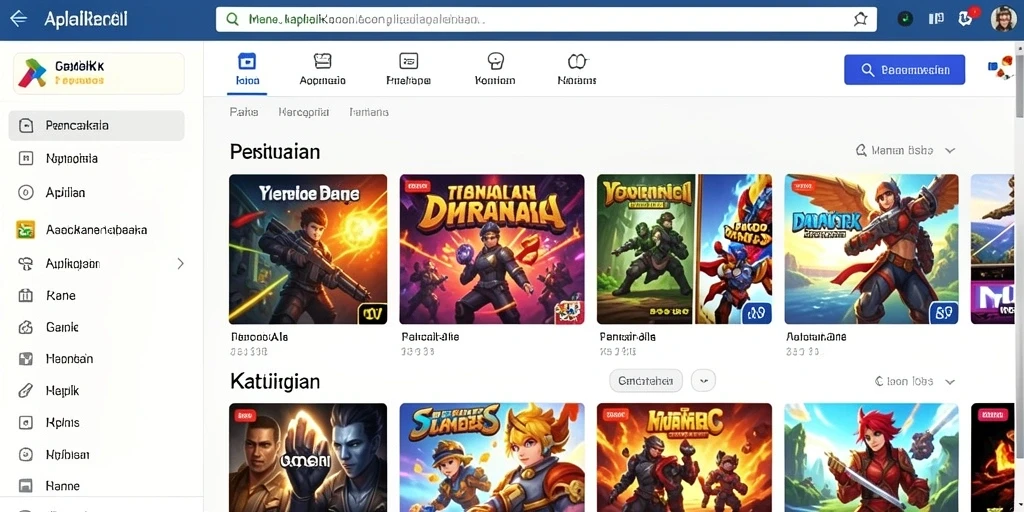Viewport: 1024px width, 512px height.
Task: Click the address bar search field
Action: [546, 20]
